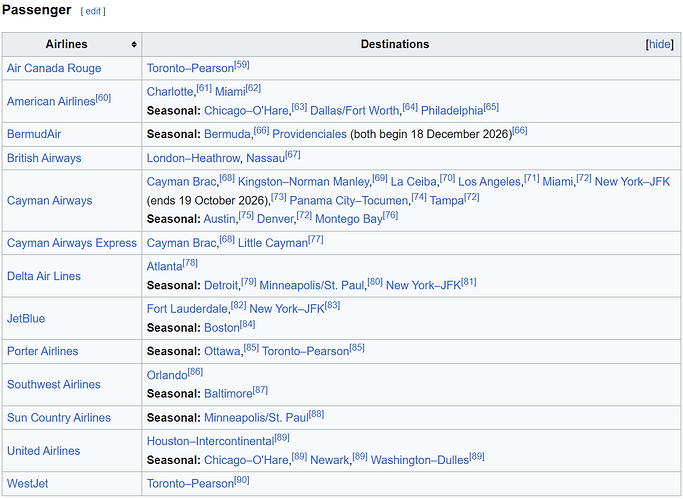Click the Montego Bay destination link
This screenshot has height=499, width=683.
coord(349,219)
